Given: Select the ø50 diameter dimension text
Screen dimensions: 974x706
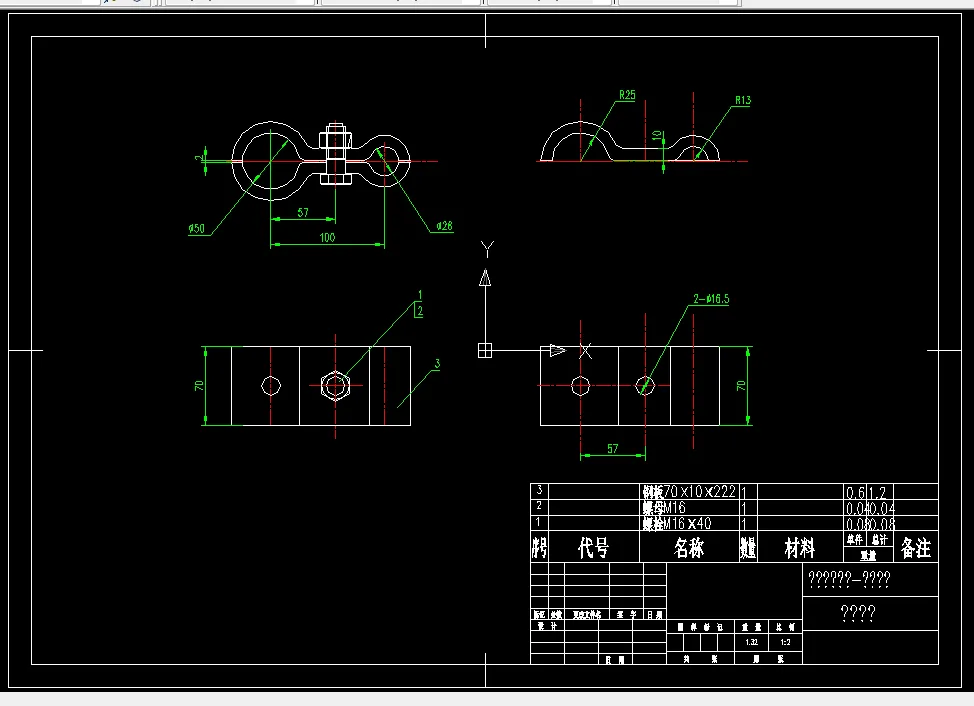Looking at the screenshot, I should click(196, 228).
